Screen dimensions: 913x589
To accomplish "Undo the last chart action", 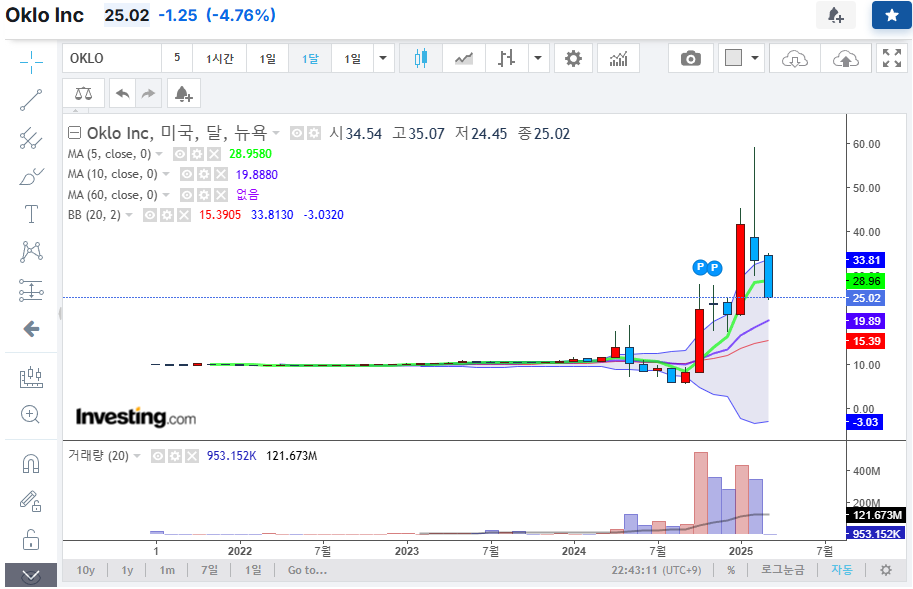I will tap(122, 93).
